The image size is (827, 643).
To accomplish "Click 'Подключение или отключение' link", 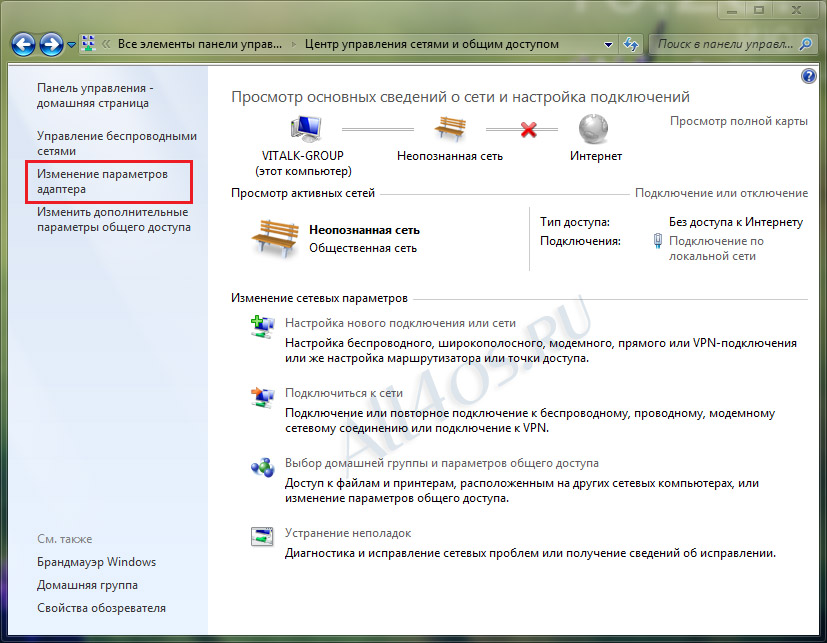I will (721, 193).
